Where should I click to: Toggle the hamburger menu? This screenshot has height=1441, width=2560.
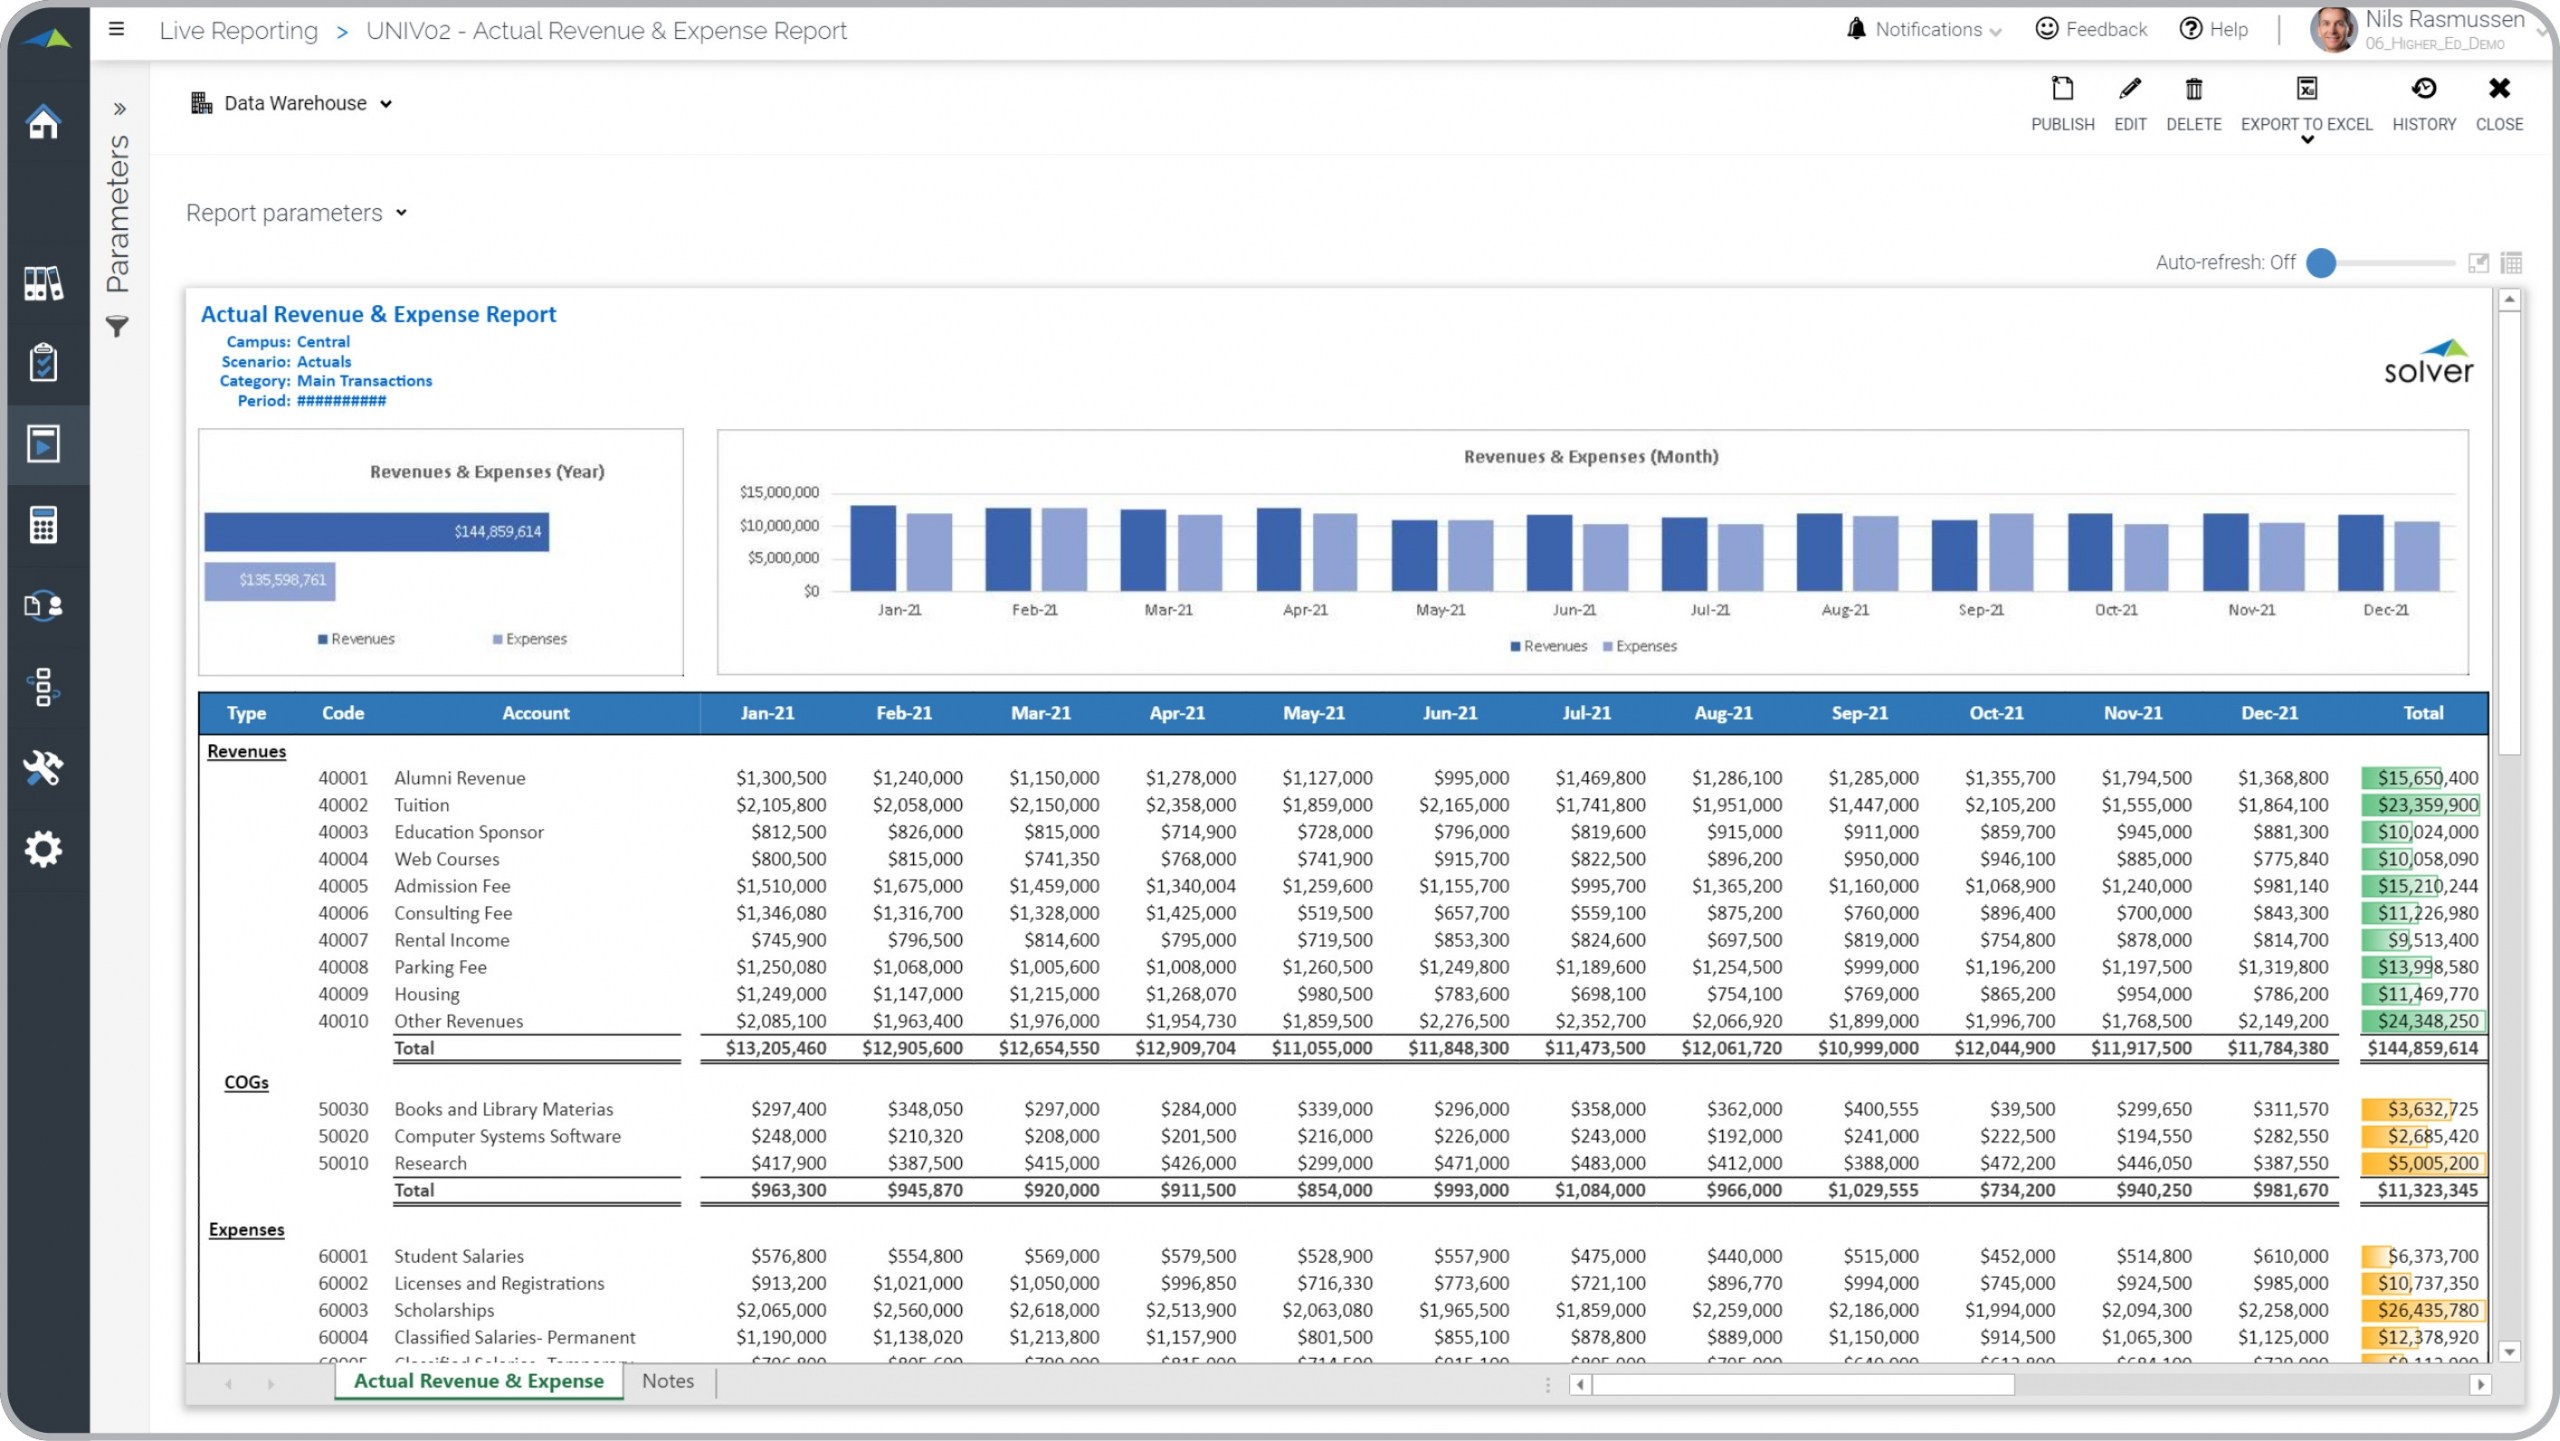tap(117, 29)
